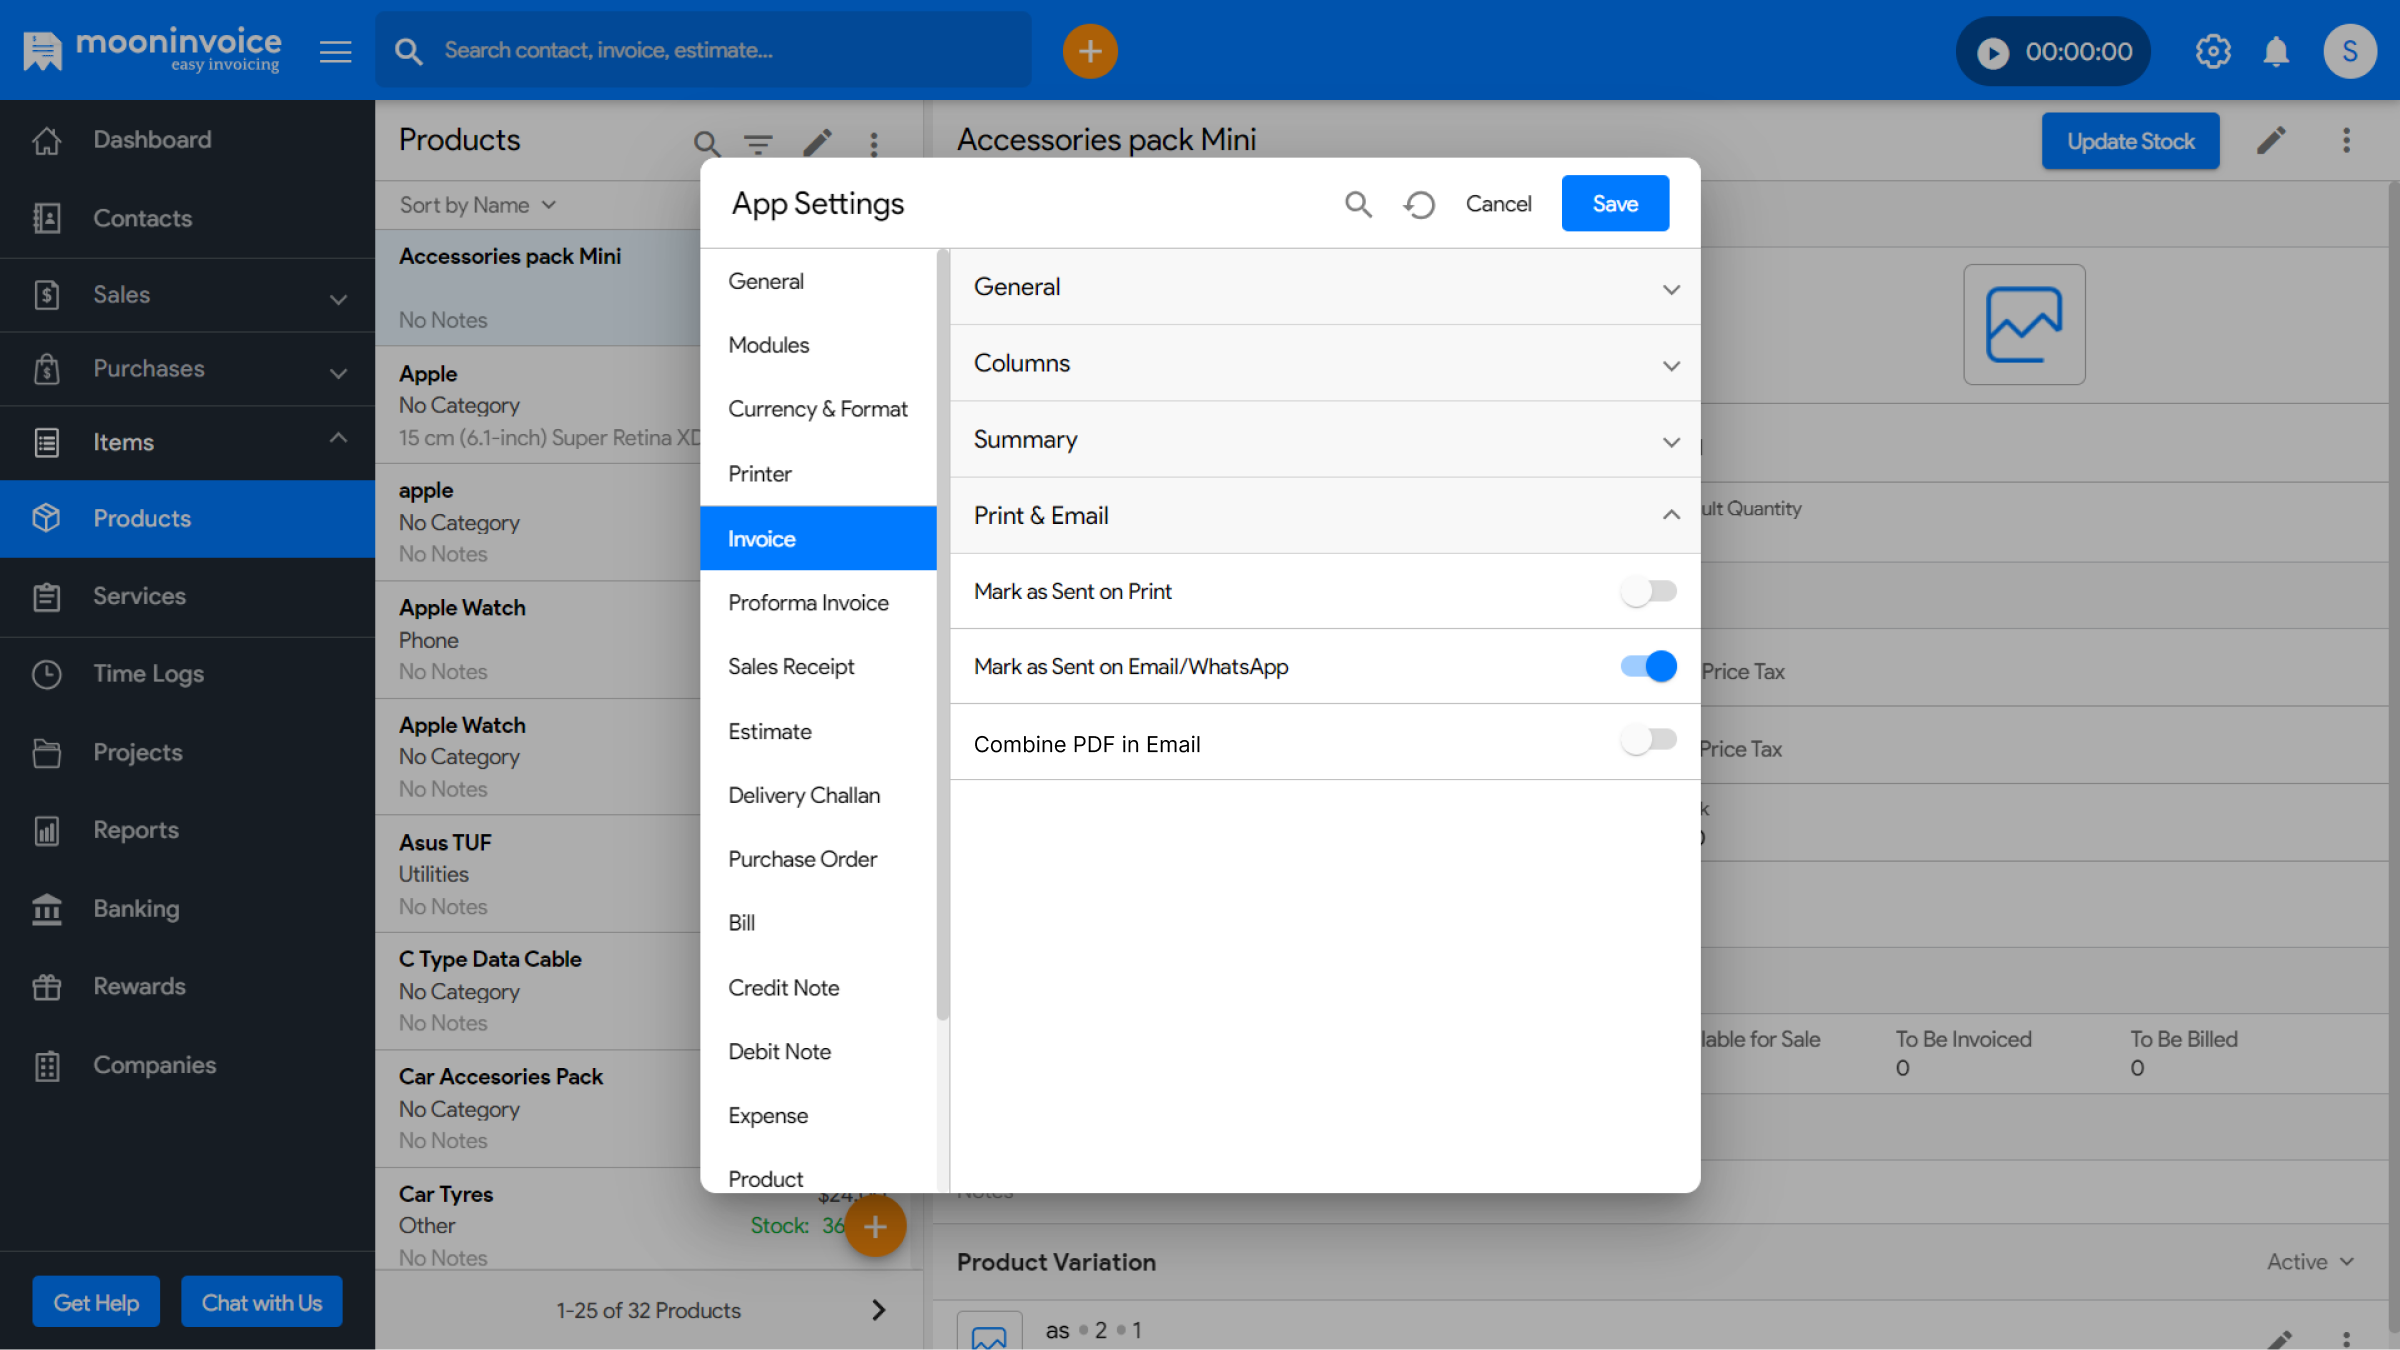Open Active status dropdown
The image size is (2400, 1350).
(x=2311, y=1262)
